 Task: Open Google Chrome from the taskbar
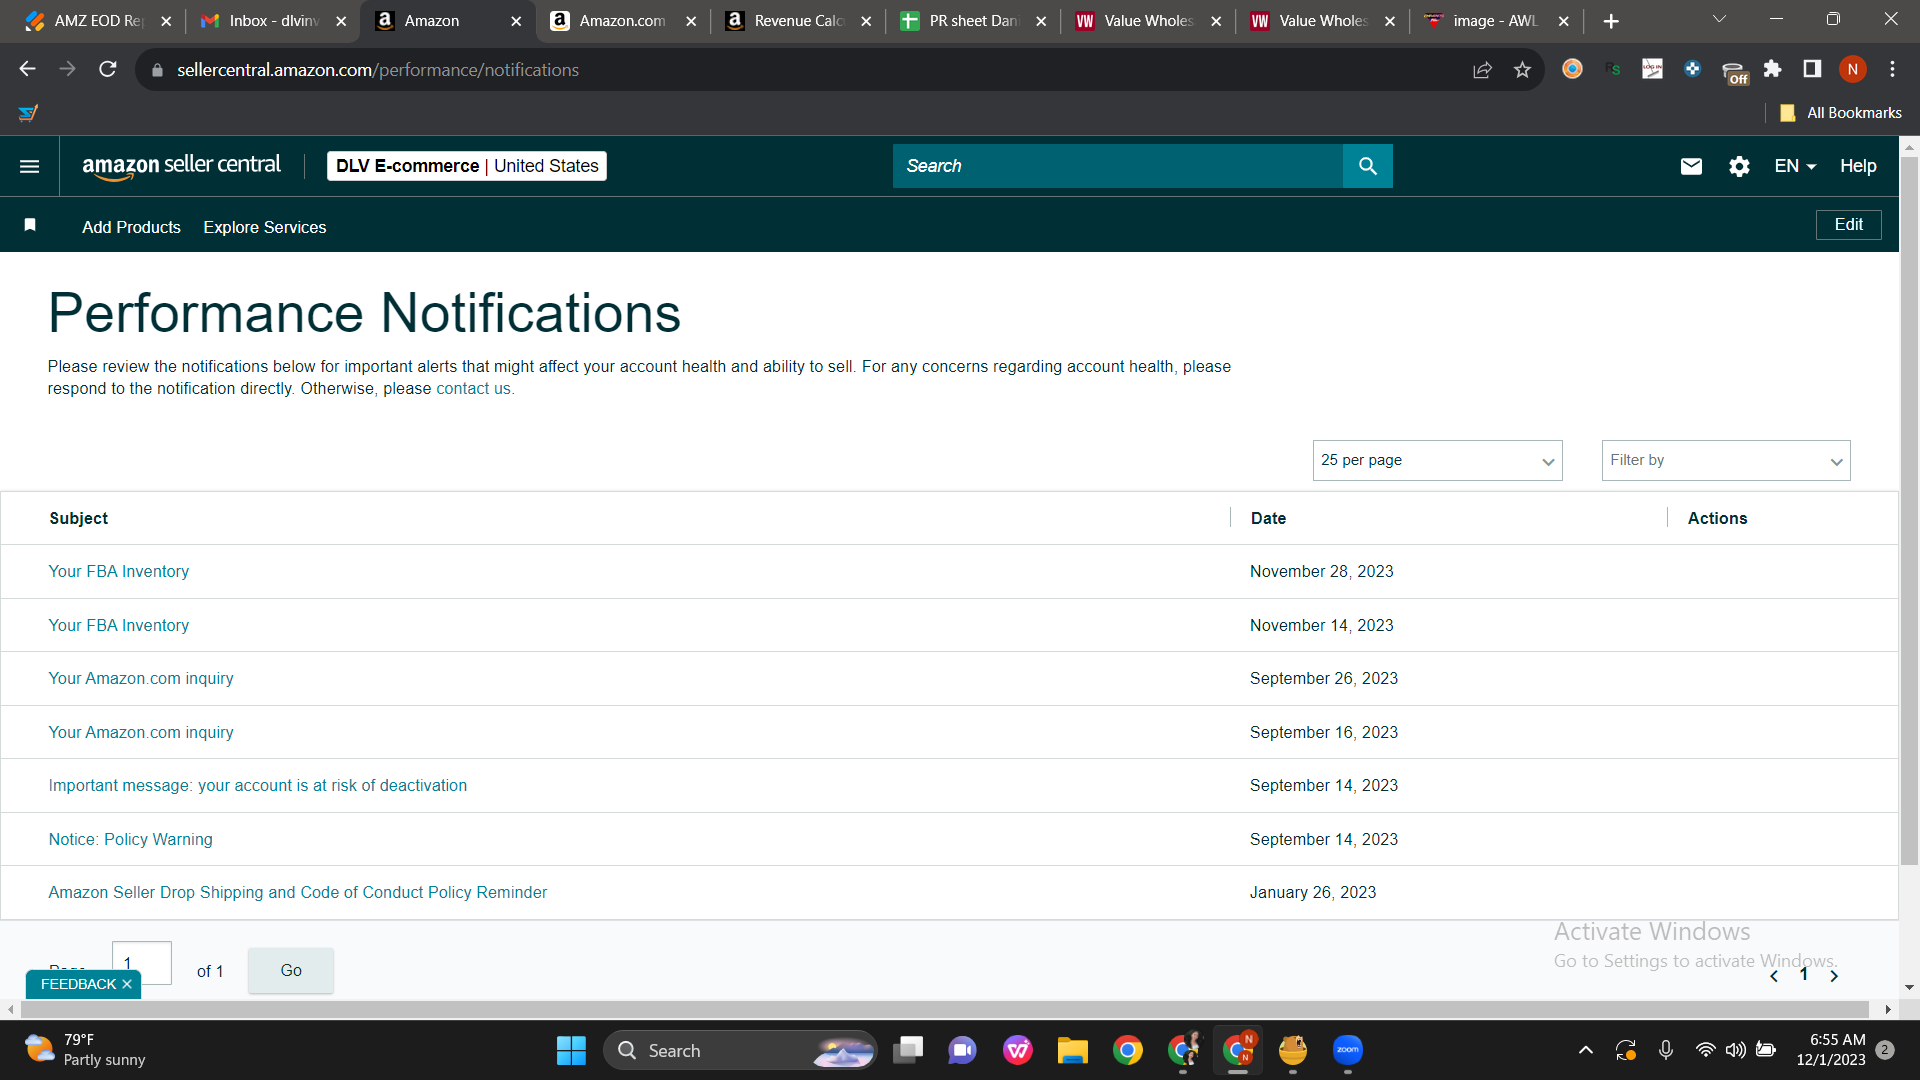coord(1128,1050)
